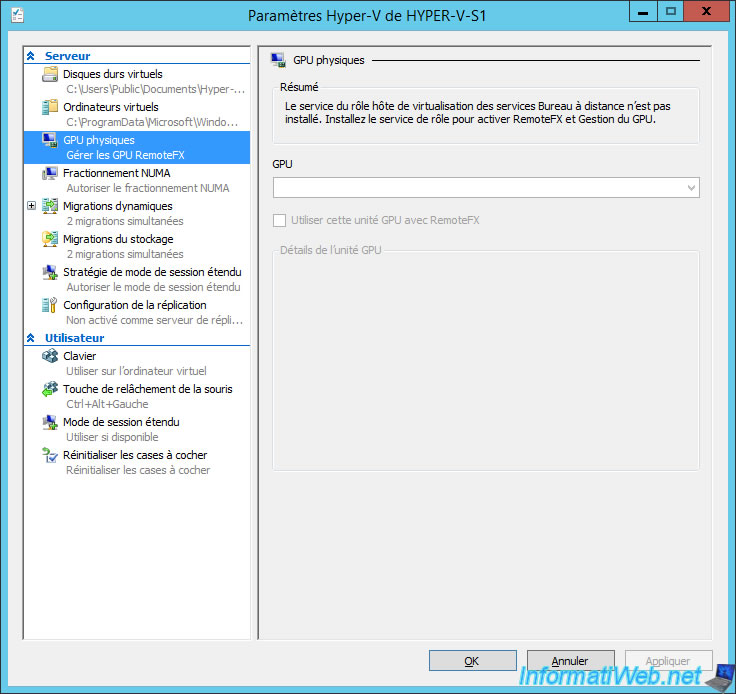The image size is (736, 694).
Task: Close the Paramètres Hyper-V window
Action: click(706, 12)
